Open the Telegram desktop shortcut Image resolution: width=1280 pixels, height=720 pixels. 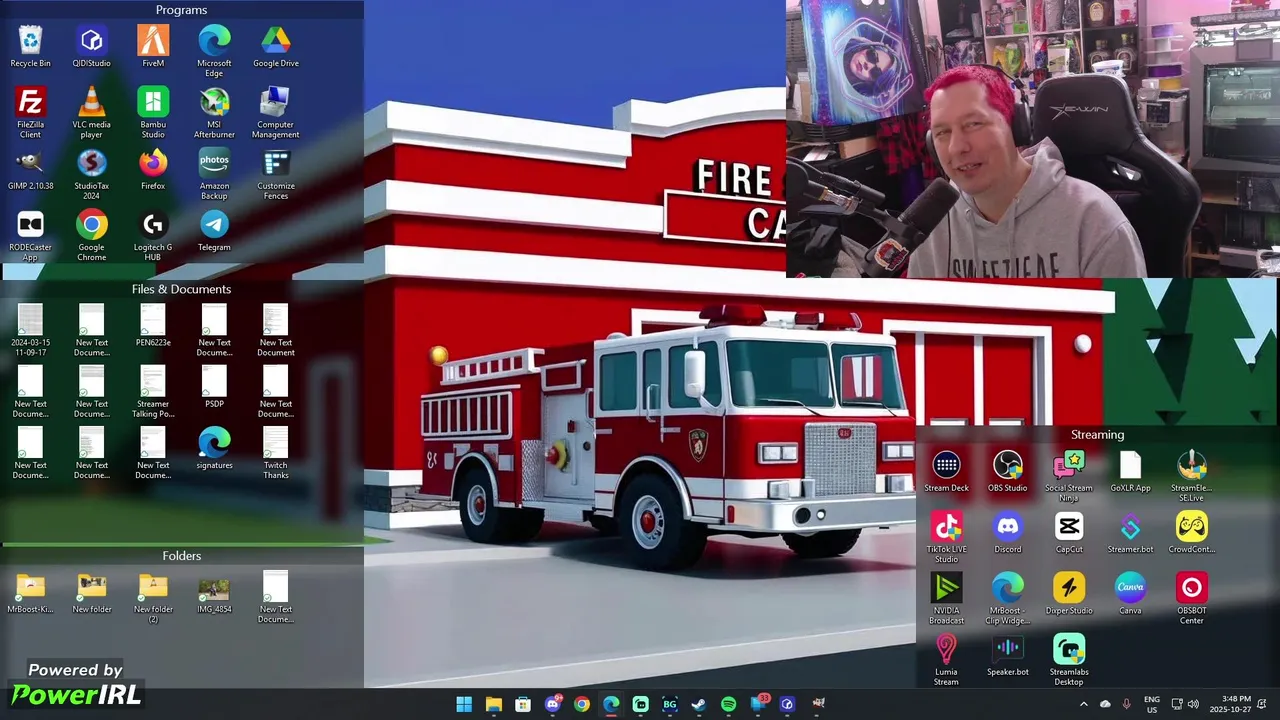click(x=214, y=231)
